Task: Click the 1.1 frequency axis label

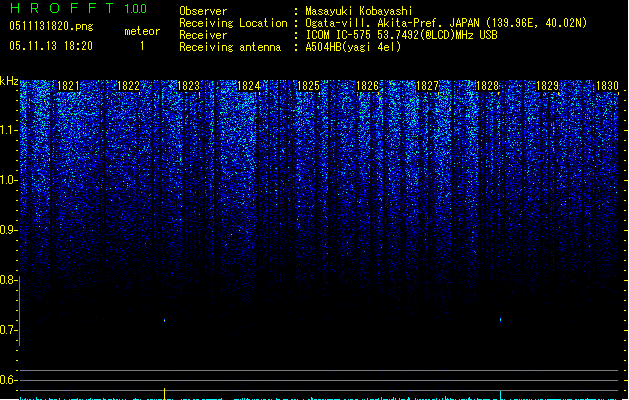Action: [x=8, y=130]
